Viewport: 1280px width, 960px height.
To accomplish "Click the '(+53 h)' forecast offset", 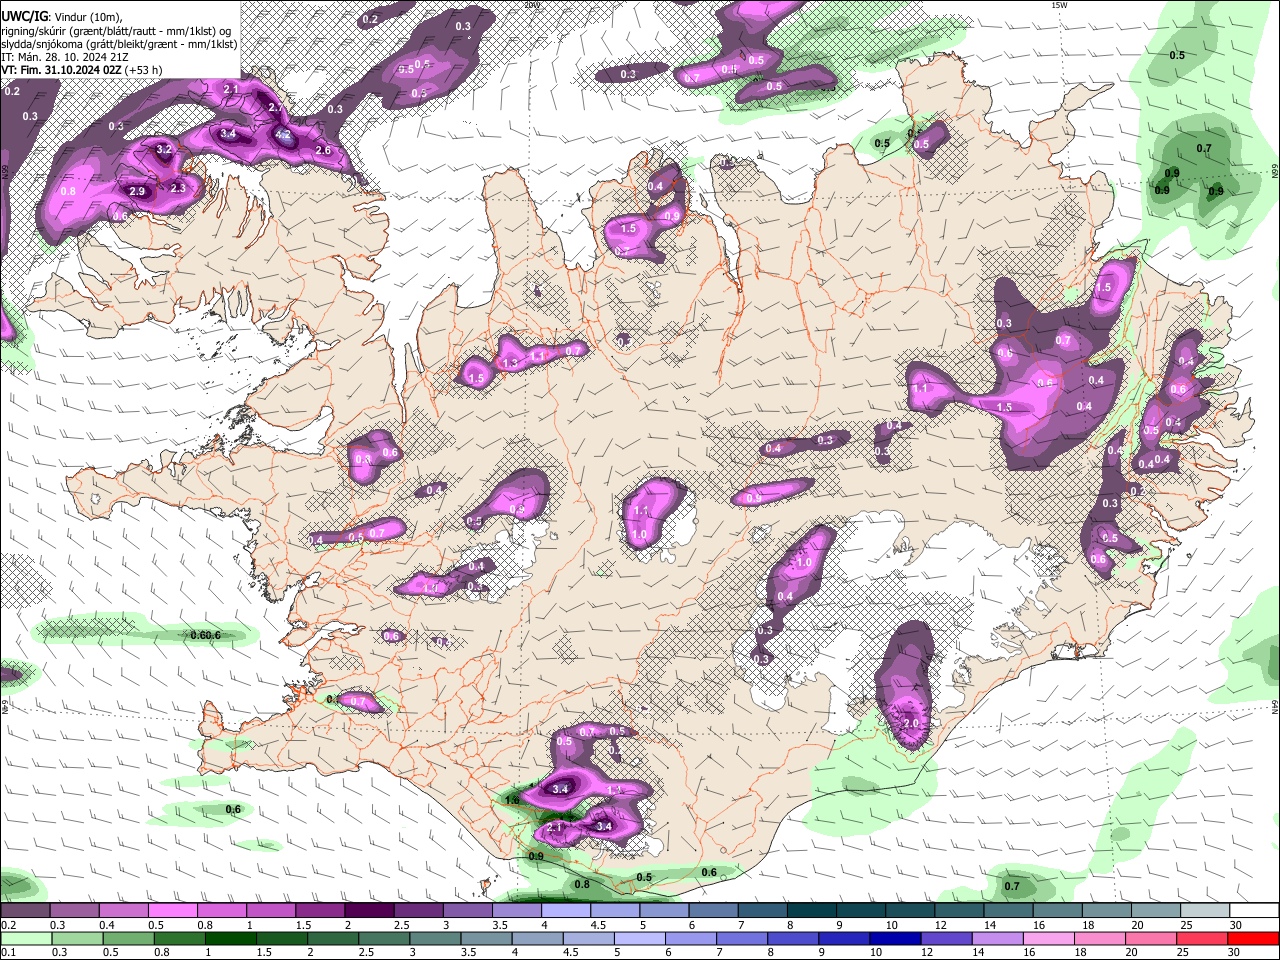I will click(x=143, y=70).
